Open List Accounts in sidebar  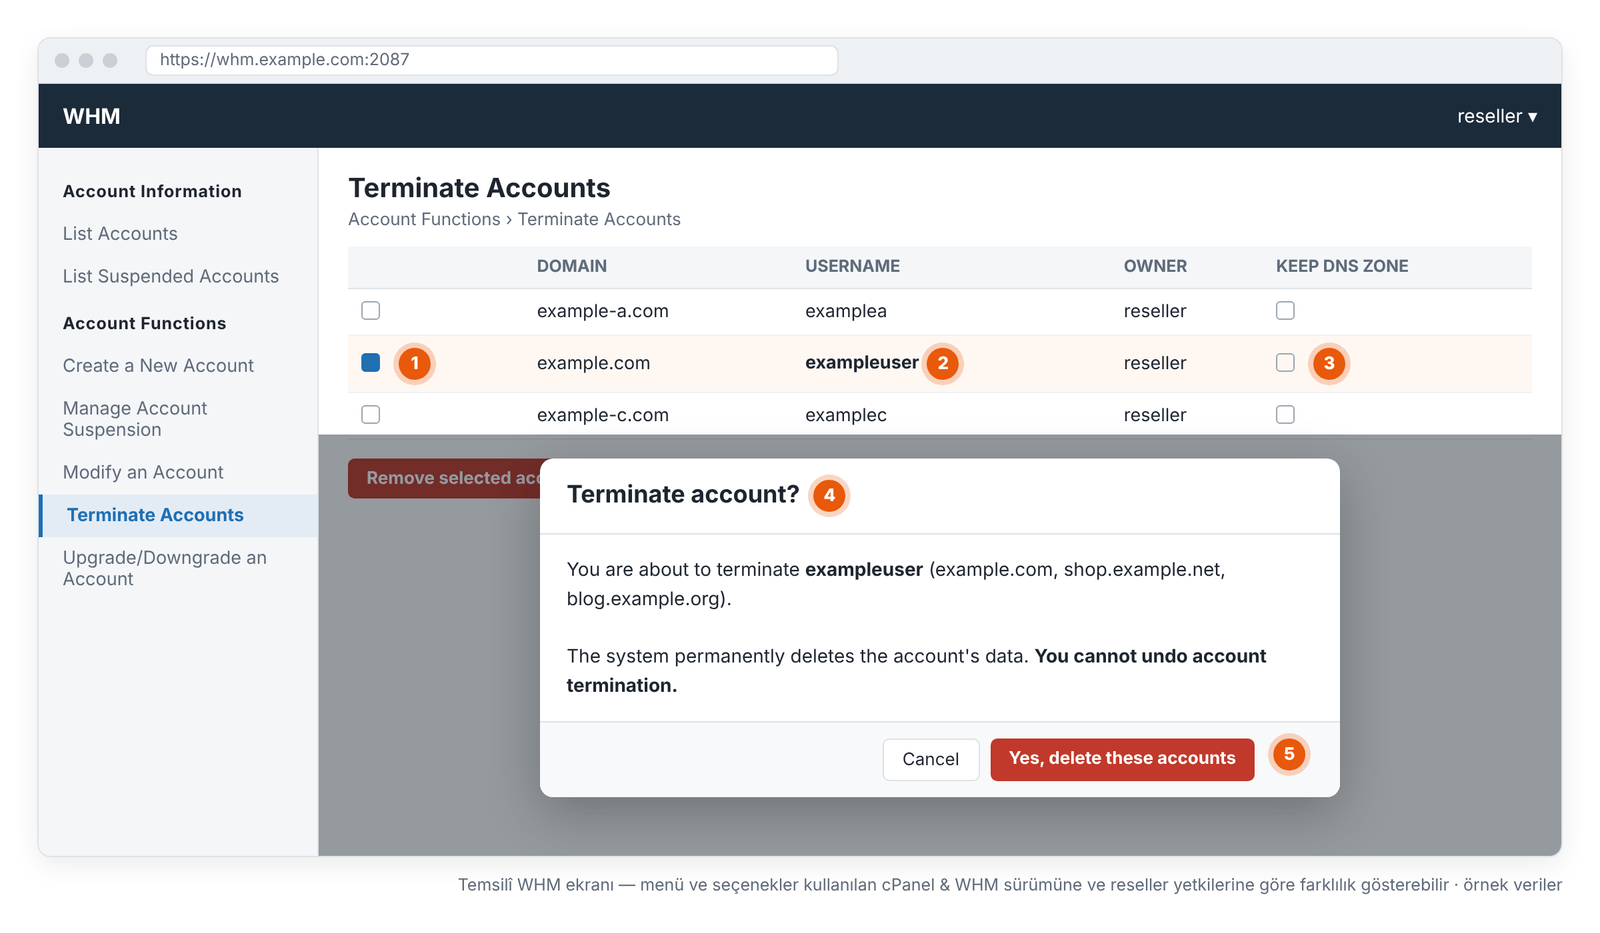tap(120, 234)
